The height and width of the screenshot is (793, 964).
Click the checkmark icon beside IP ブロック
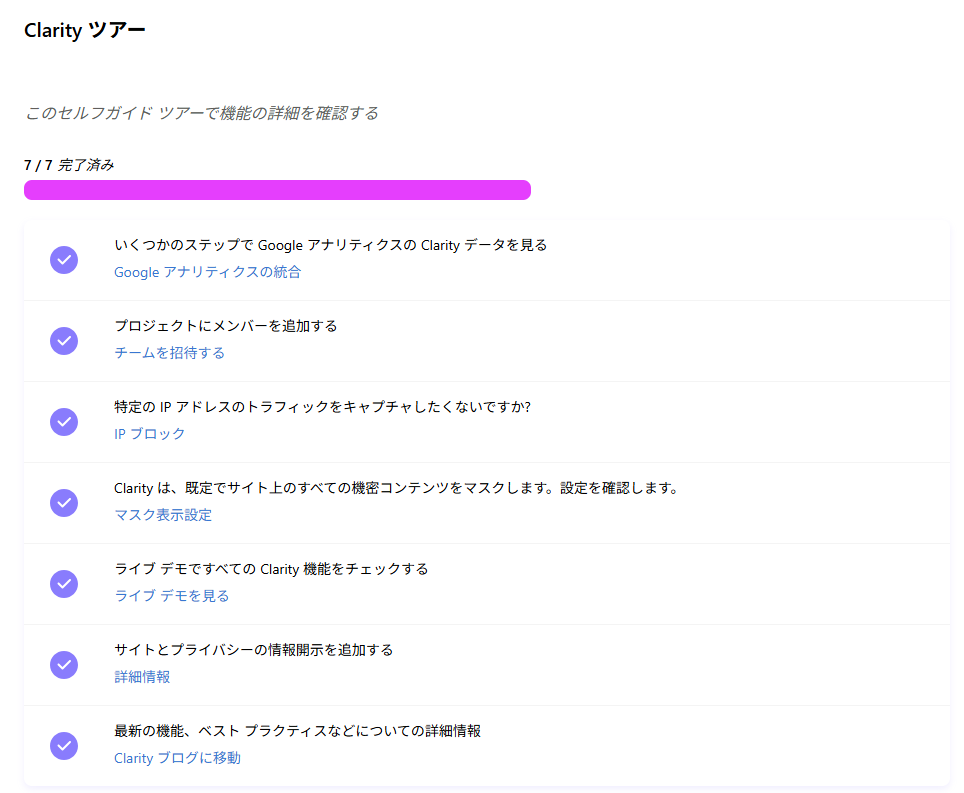64,422
